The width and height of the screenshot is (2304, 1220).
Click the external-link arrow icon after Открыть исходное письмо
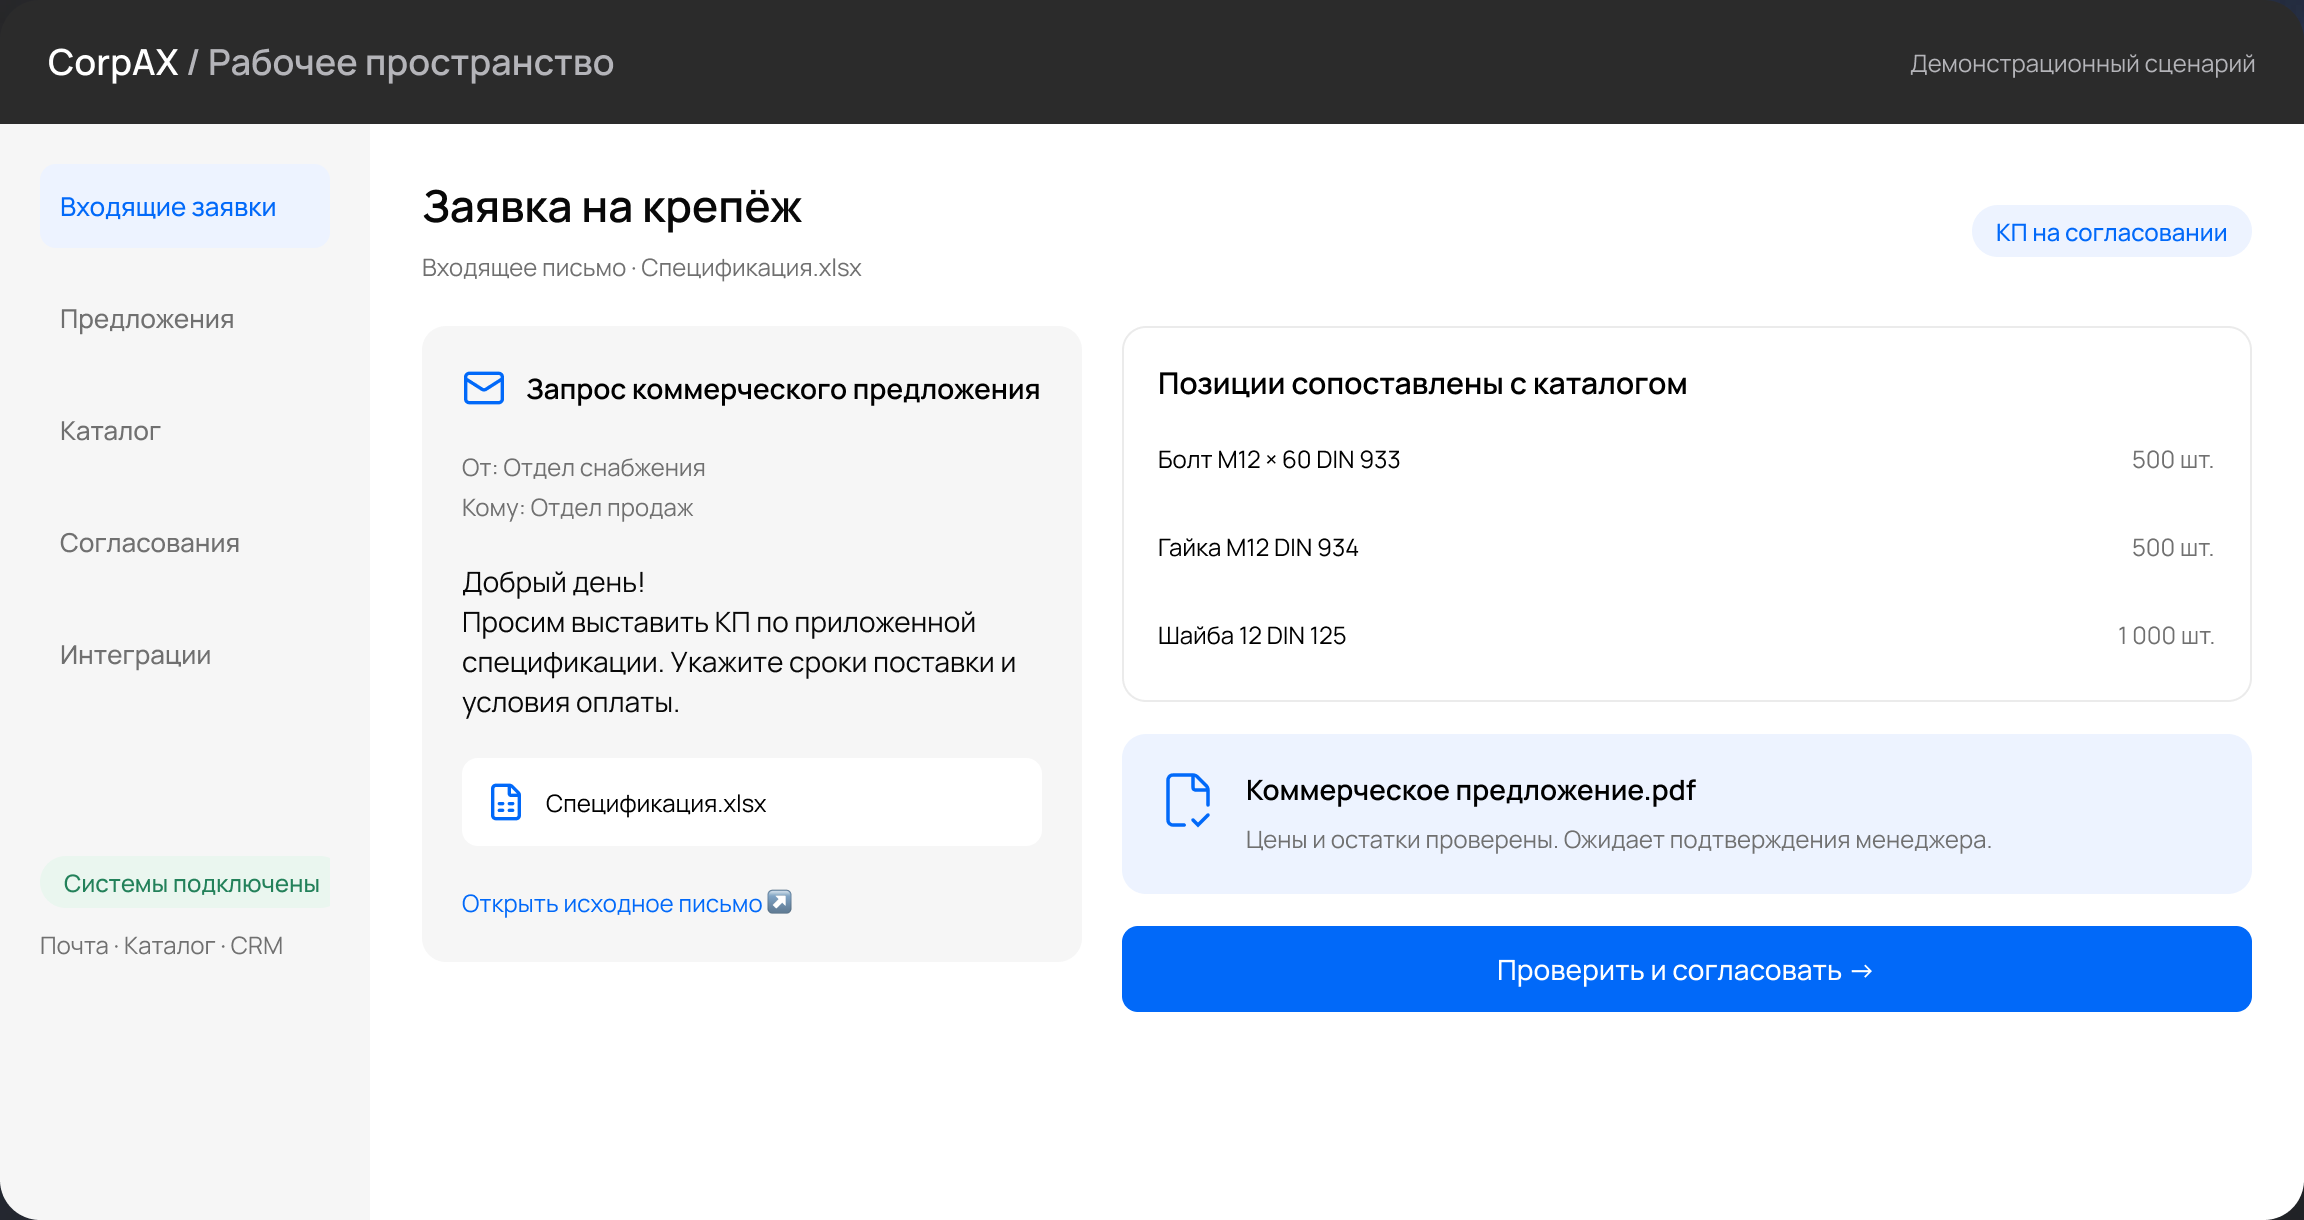(779, 902)
